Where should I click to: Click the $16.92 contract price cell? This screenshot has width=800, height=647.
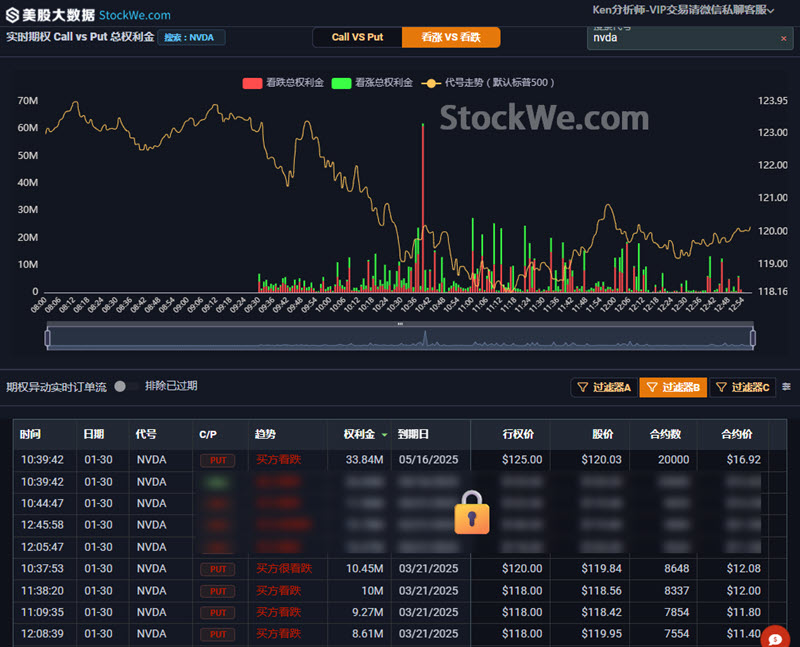point(744,460)
